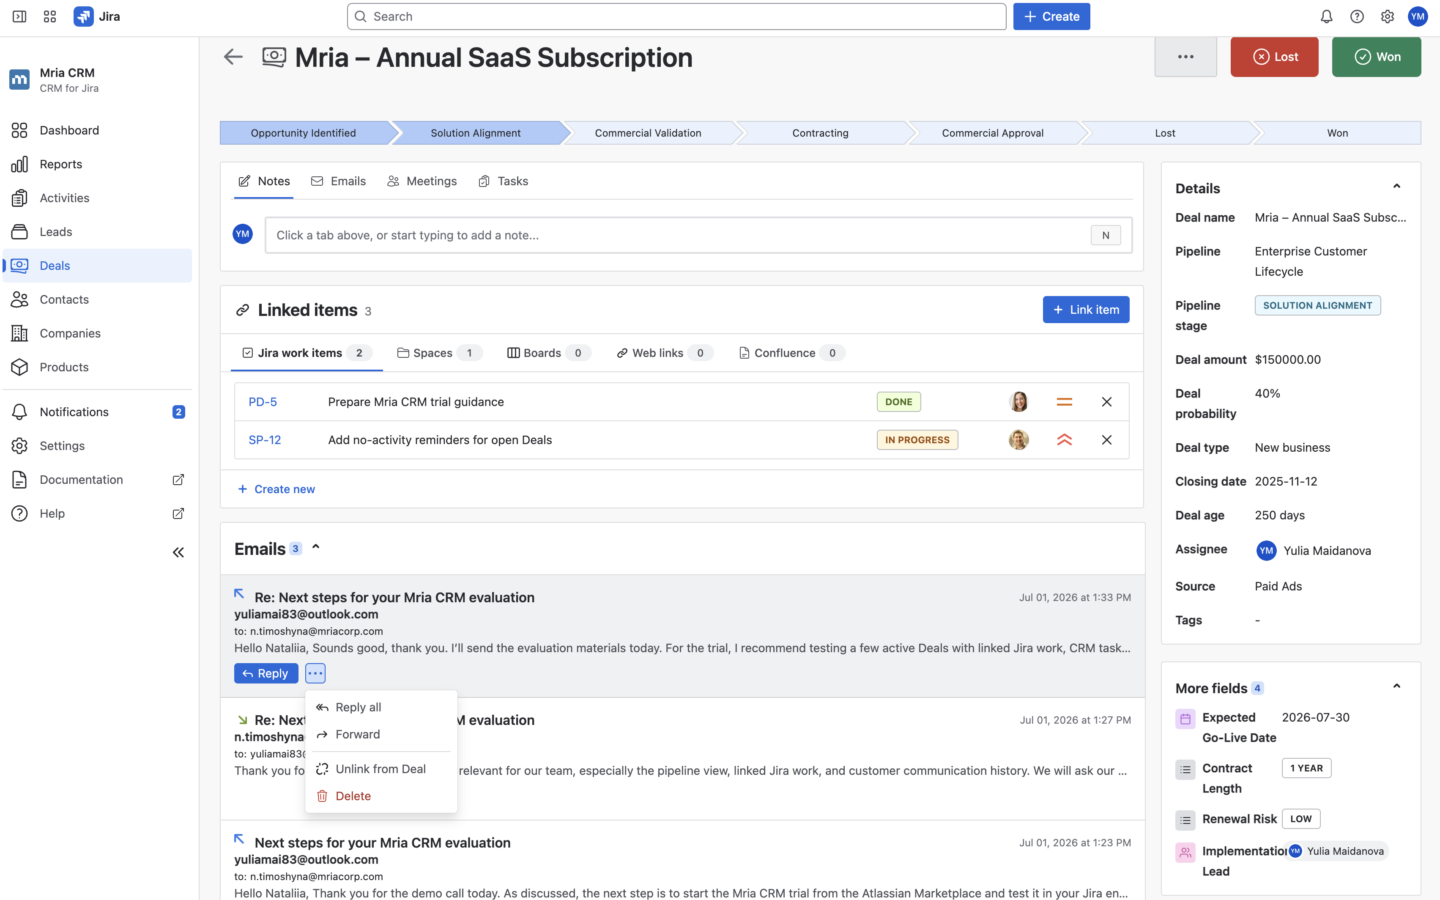
Task: Choose Delete from the email menu
Action: coord(381,796)
